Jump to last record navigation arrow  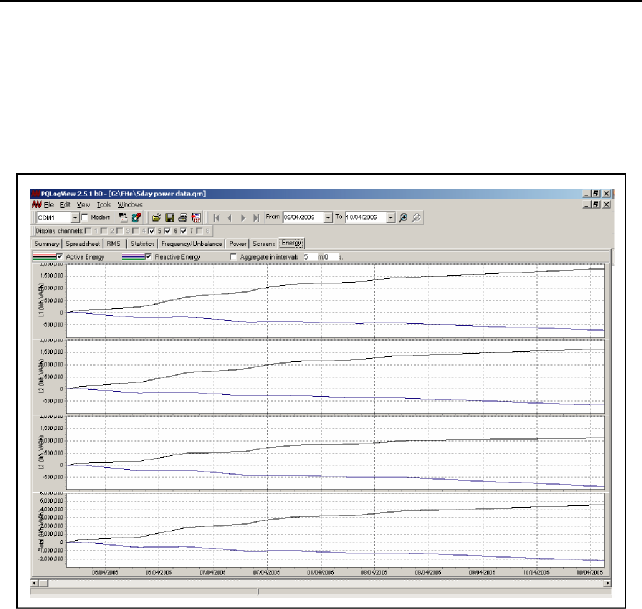(x=256, y=217)
